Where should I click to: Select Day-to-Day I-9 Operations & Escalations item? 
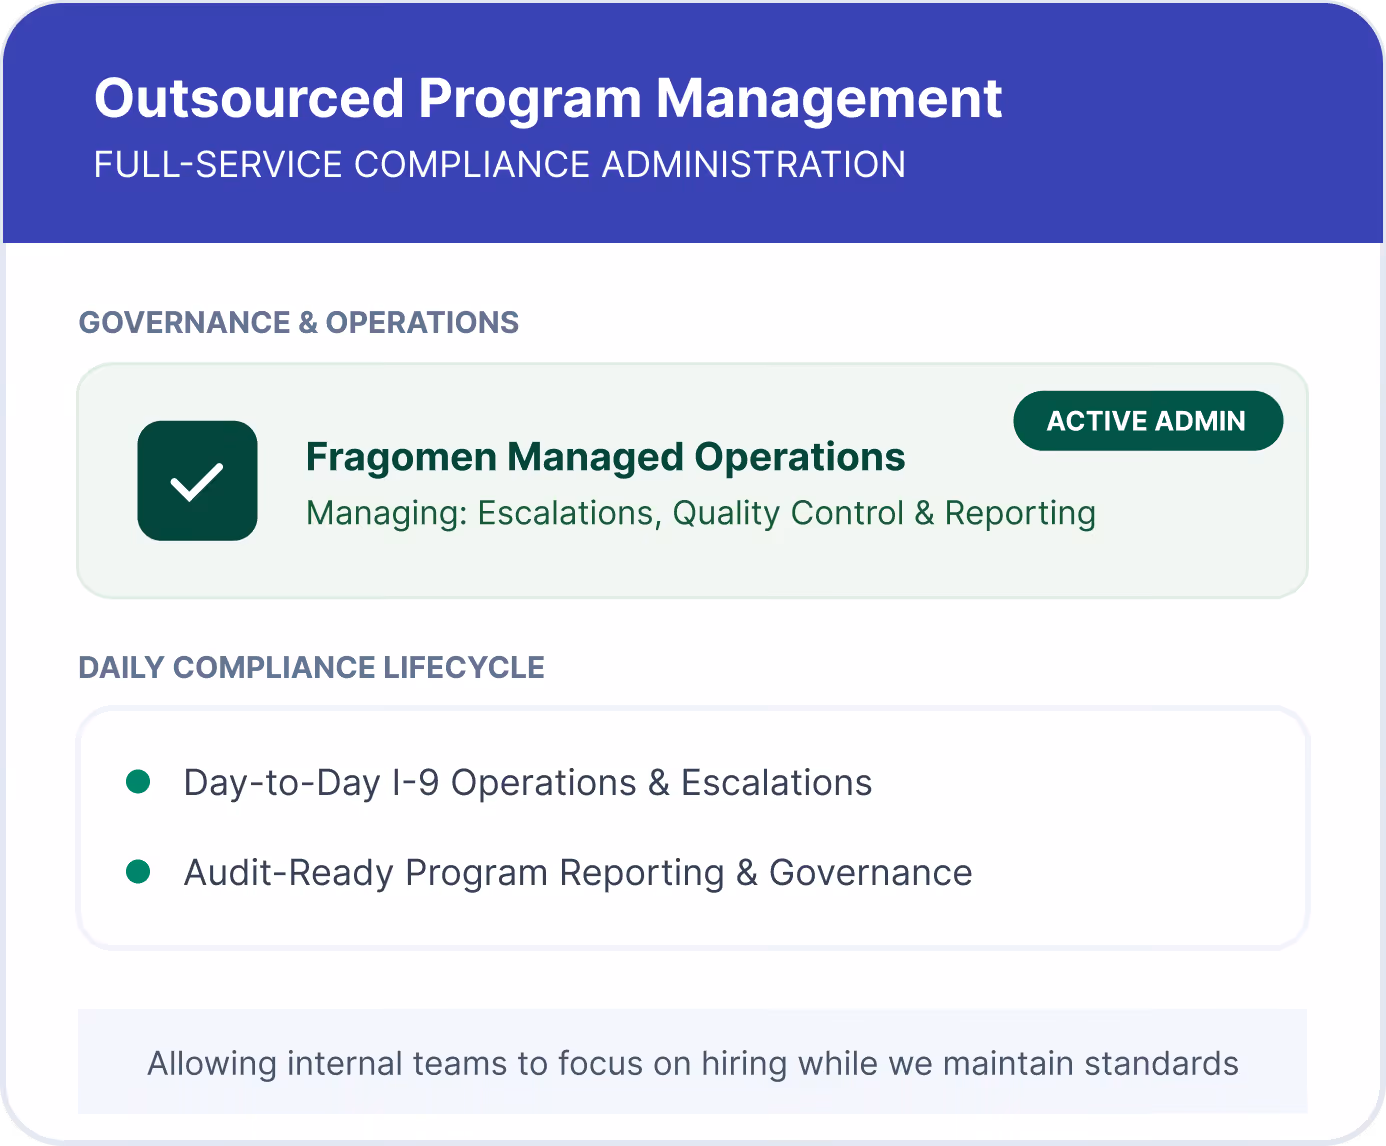pyautogui.click(x=528, y=783)
